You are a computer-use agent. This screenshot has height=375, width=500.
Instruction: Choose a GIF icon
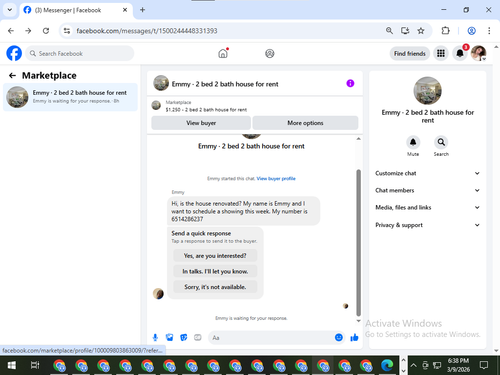[x=198, y=338]
